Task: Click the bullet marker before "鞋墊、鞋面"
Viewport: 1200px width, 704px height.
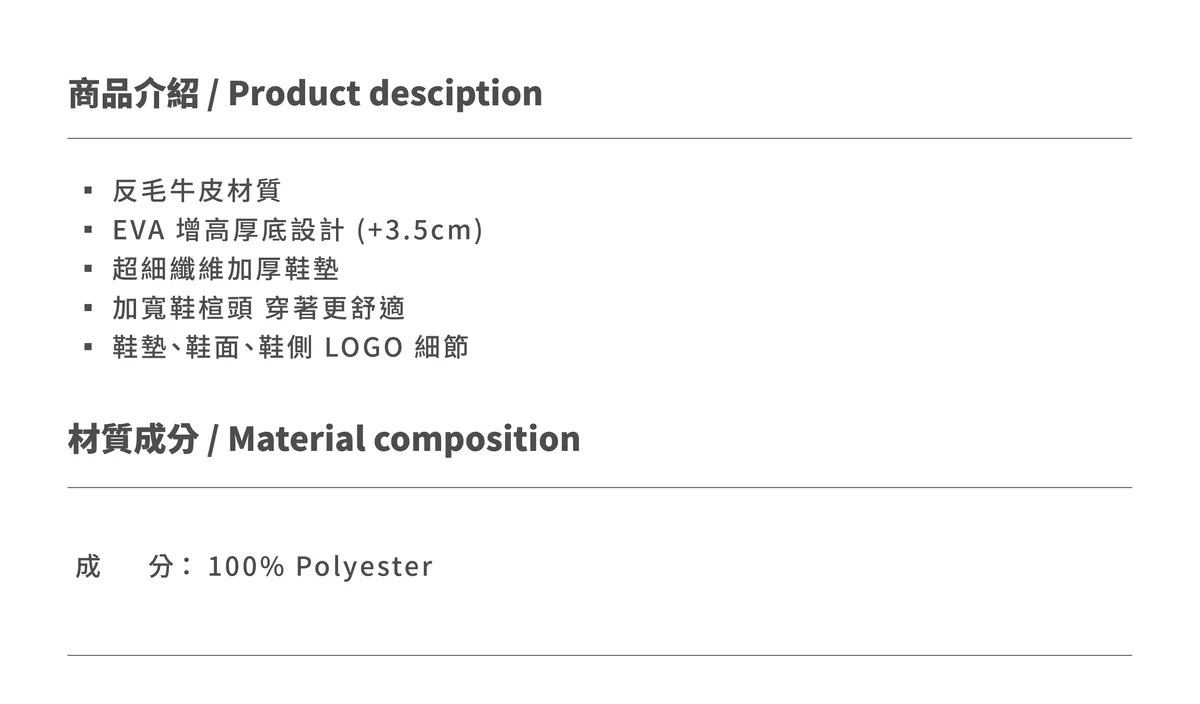Action: [88, 348]
